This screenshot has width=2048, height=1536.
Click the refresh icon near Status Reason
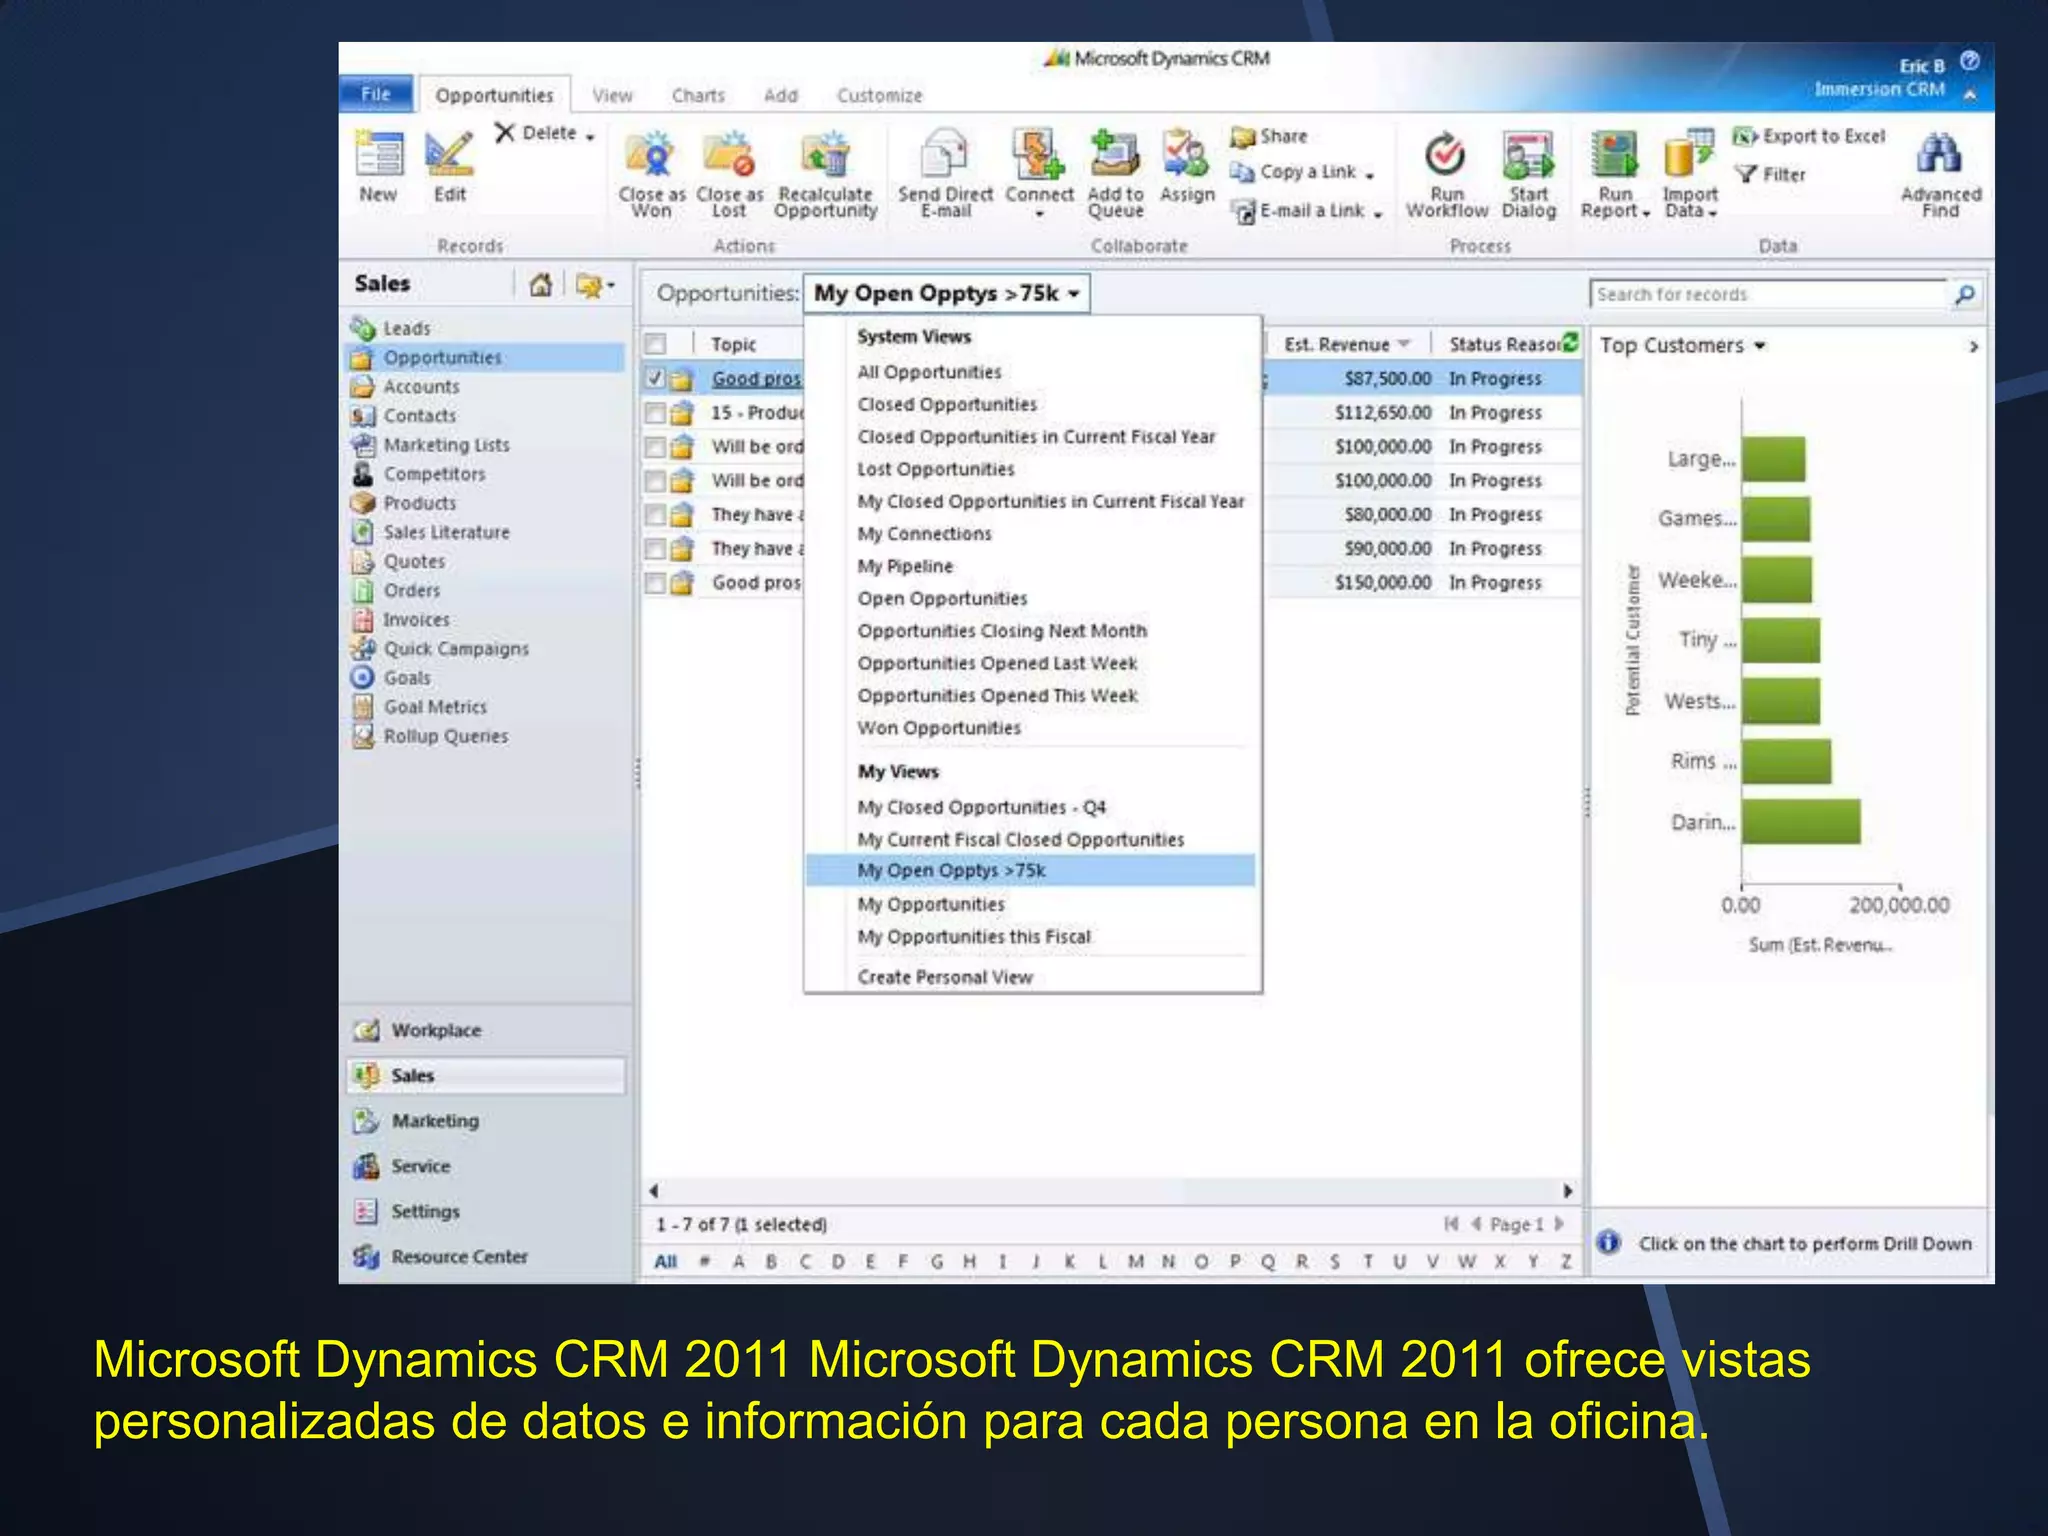coord(1570,343)
